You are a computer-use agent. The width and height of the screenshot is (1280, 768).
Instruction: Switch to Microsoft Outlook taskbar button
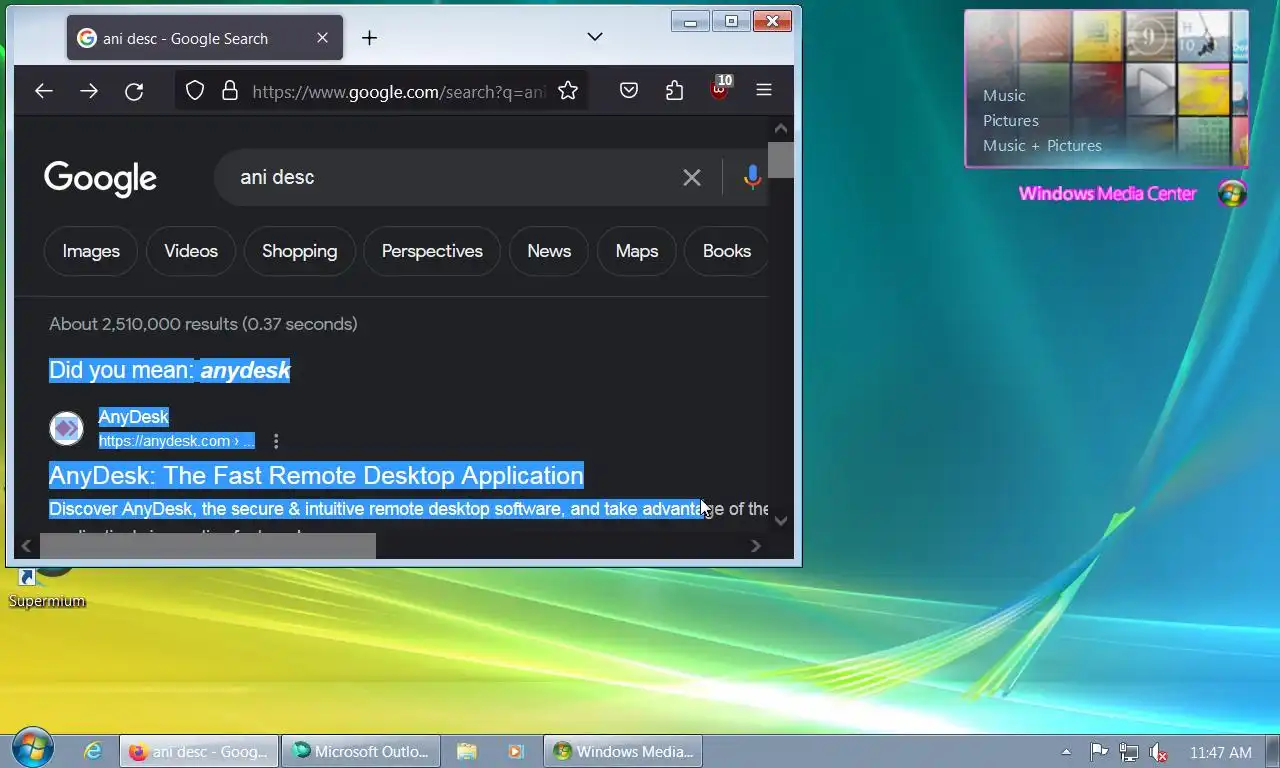(x=361, y=752)
